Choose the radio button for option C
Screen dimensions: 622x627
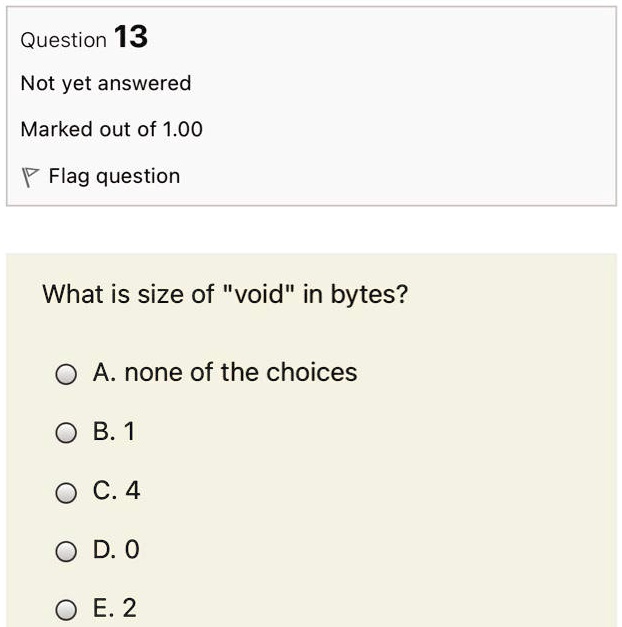66,492
